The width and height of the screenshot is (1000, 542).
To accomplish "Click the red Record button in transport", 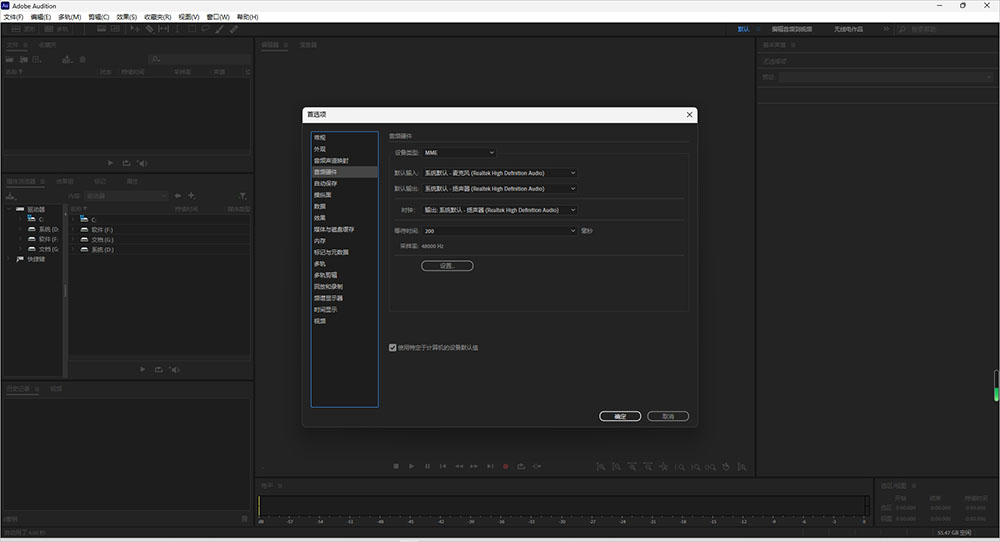I will [x=505, y=466].
